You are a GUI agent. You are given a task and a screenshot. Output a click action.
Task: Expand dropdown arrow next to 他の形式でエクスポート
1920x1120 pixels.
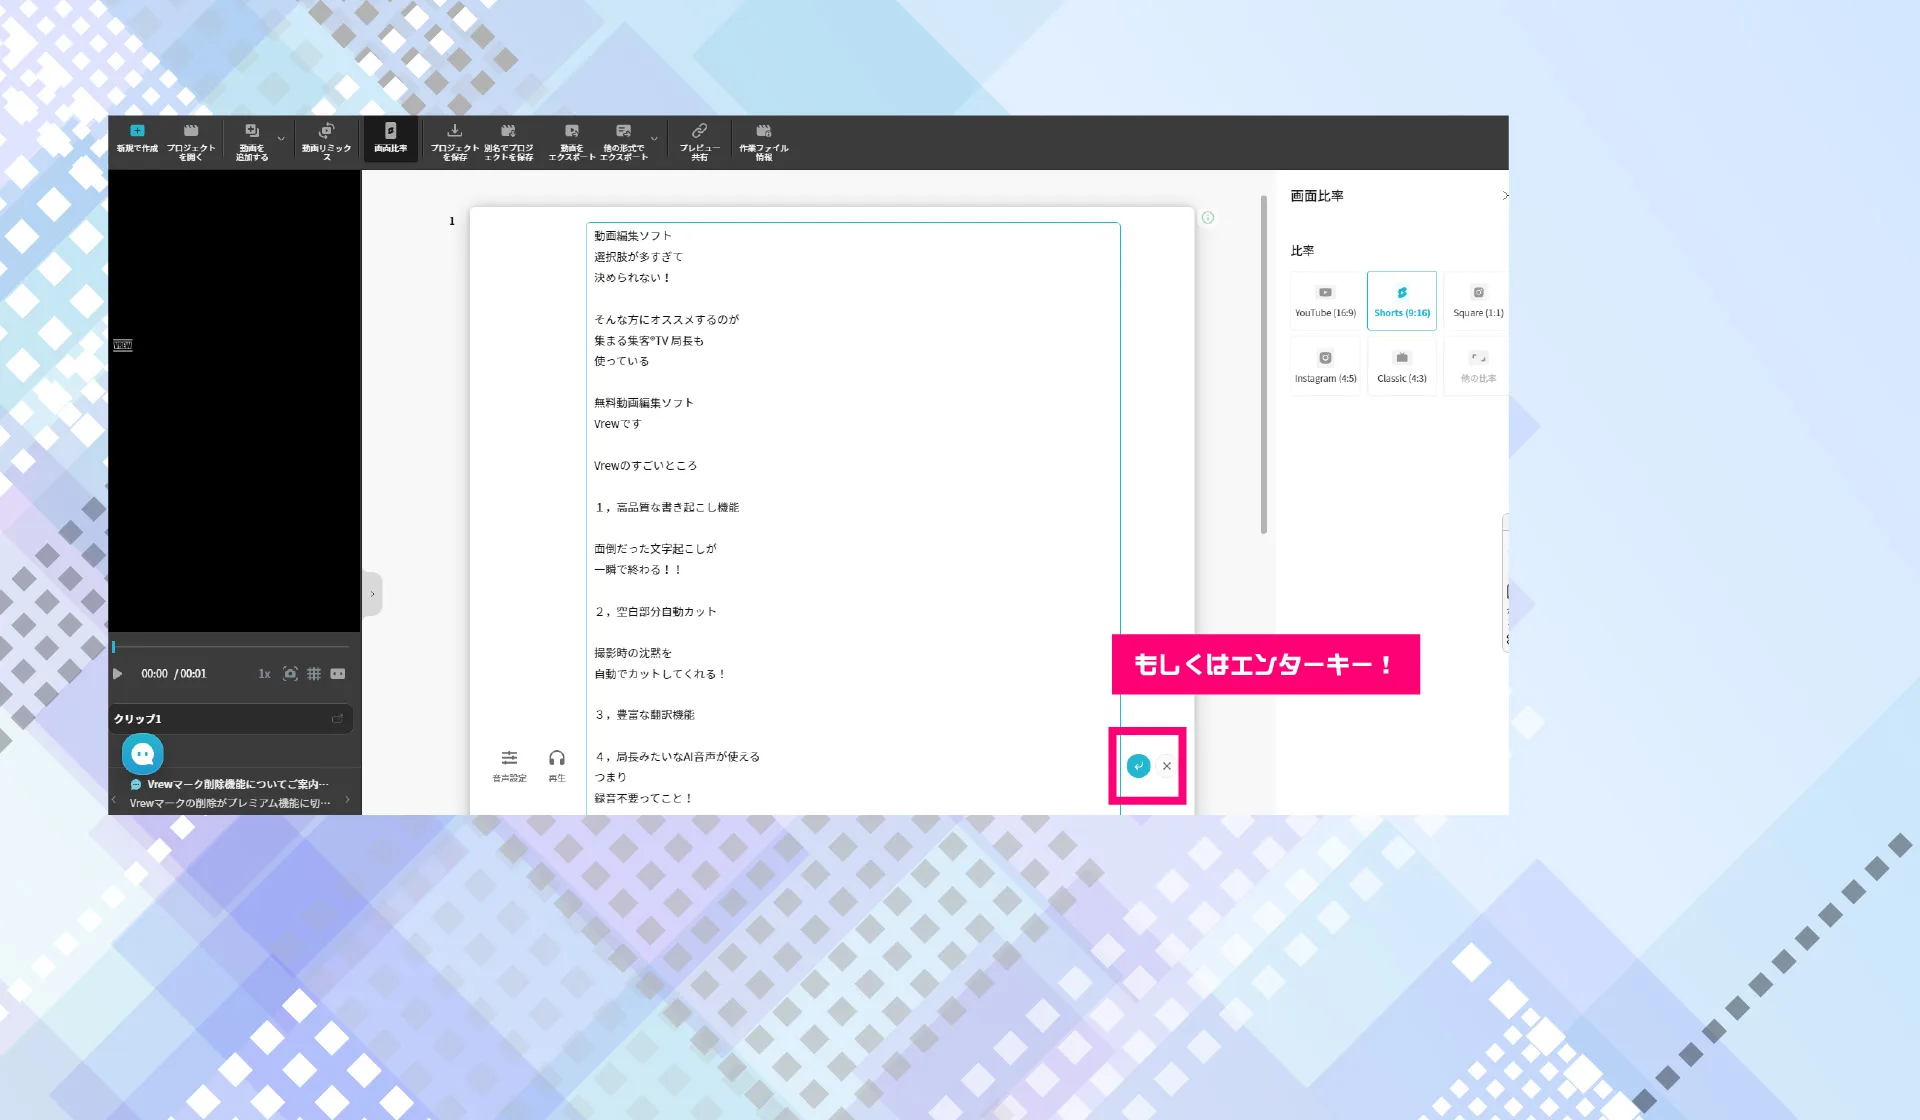654,139
